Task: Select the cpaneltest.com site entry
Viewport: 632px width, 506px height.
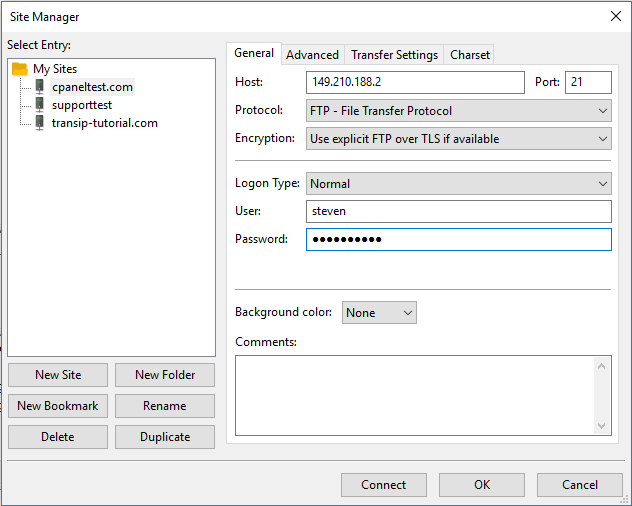Action: click(92, 87)
